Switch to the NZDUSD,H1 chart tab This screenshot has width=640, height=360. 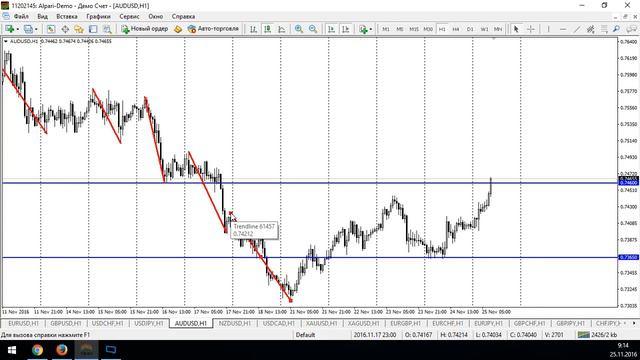click(x=235, y=323)
